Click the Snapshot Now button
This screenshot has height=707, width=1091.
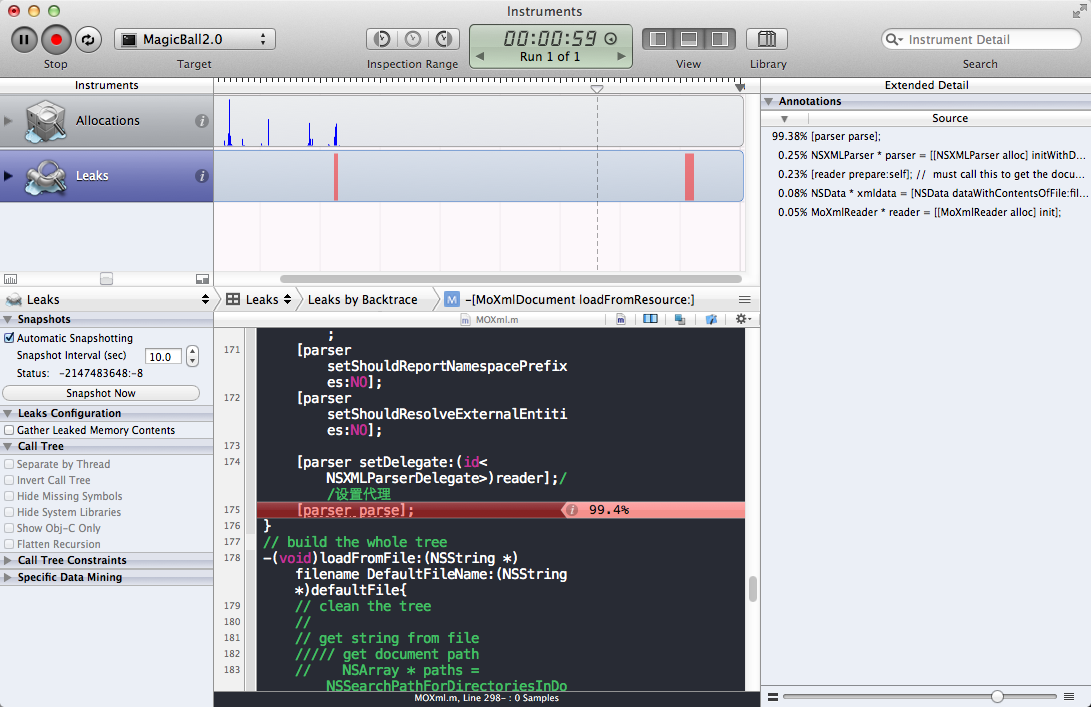[x=101, y=393]
